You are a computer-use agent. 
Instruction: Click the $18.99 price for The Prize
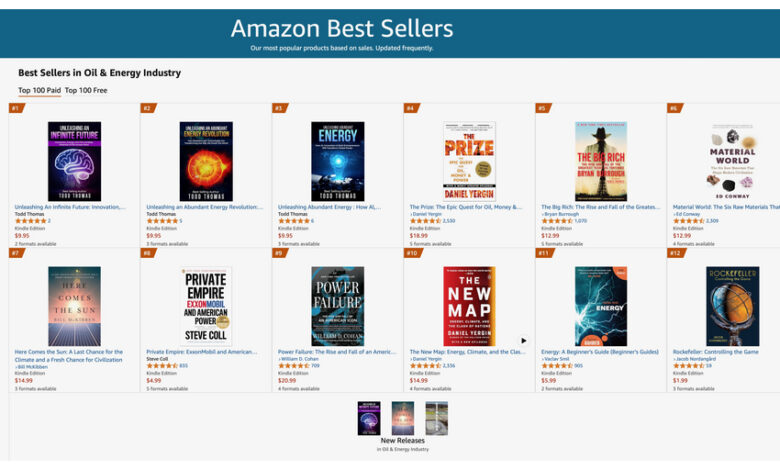coord(418,235)
